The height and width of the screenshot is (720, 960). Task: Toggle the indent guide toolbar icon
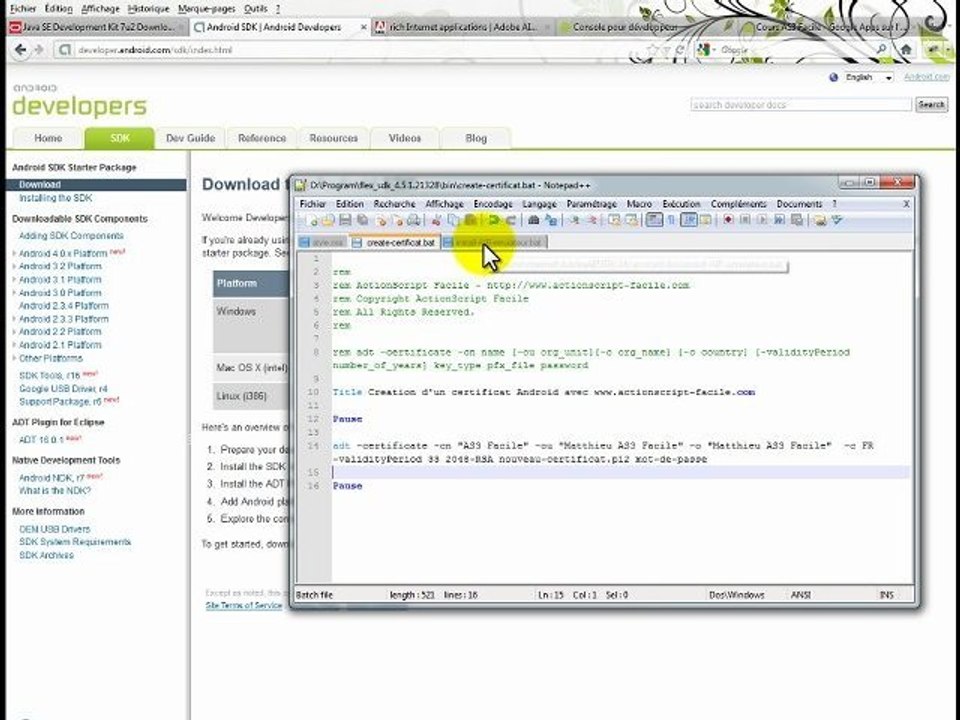pos(689,220)
